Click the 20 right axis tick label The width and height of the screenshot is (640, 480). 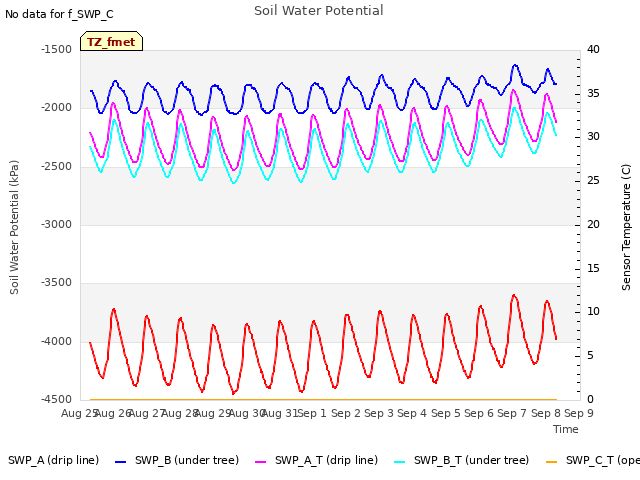tap(593, 224)
